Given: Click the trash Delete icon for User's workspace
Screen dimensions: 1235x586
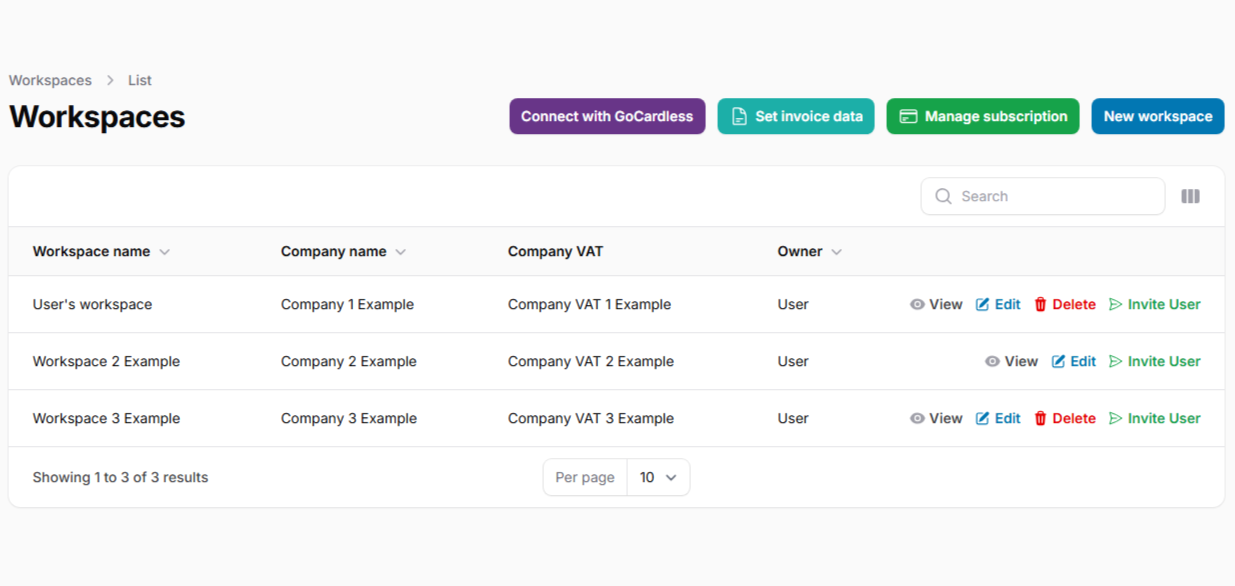Looking at the screenshot, I should click(1040, 305).
